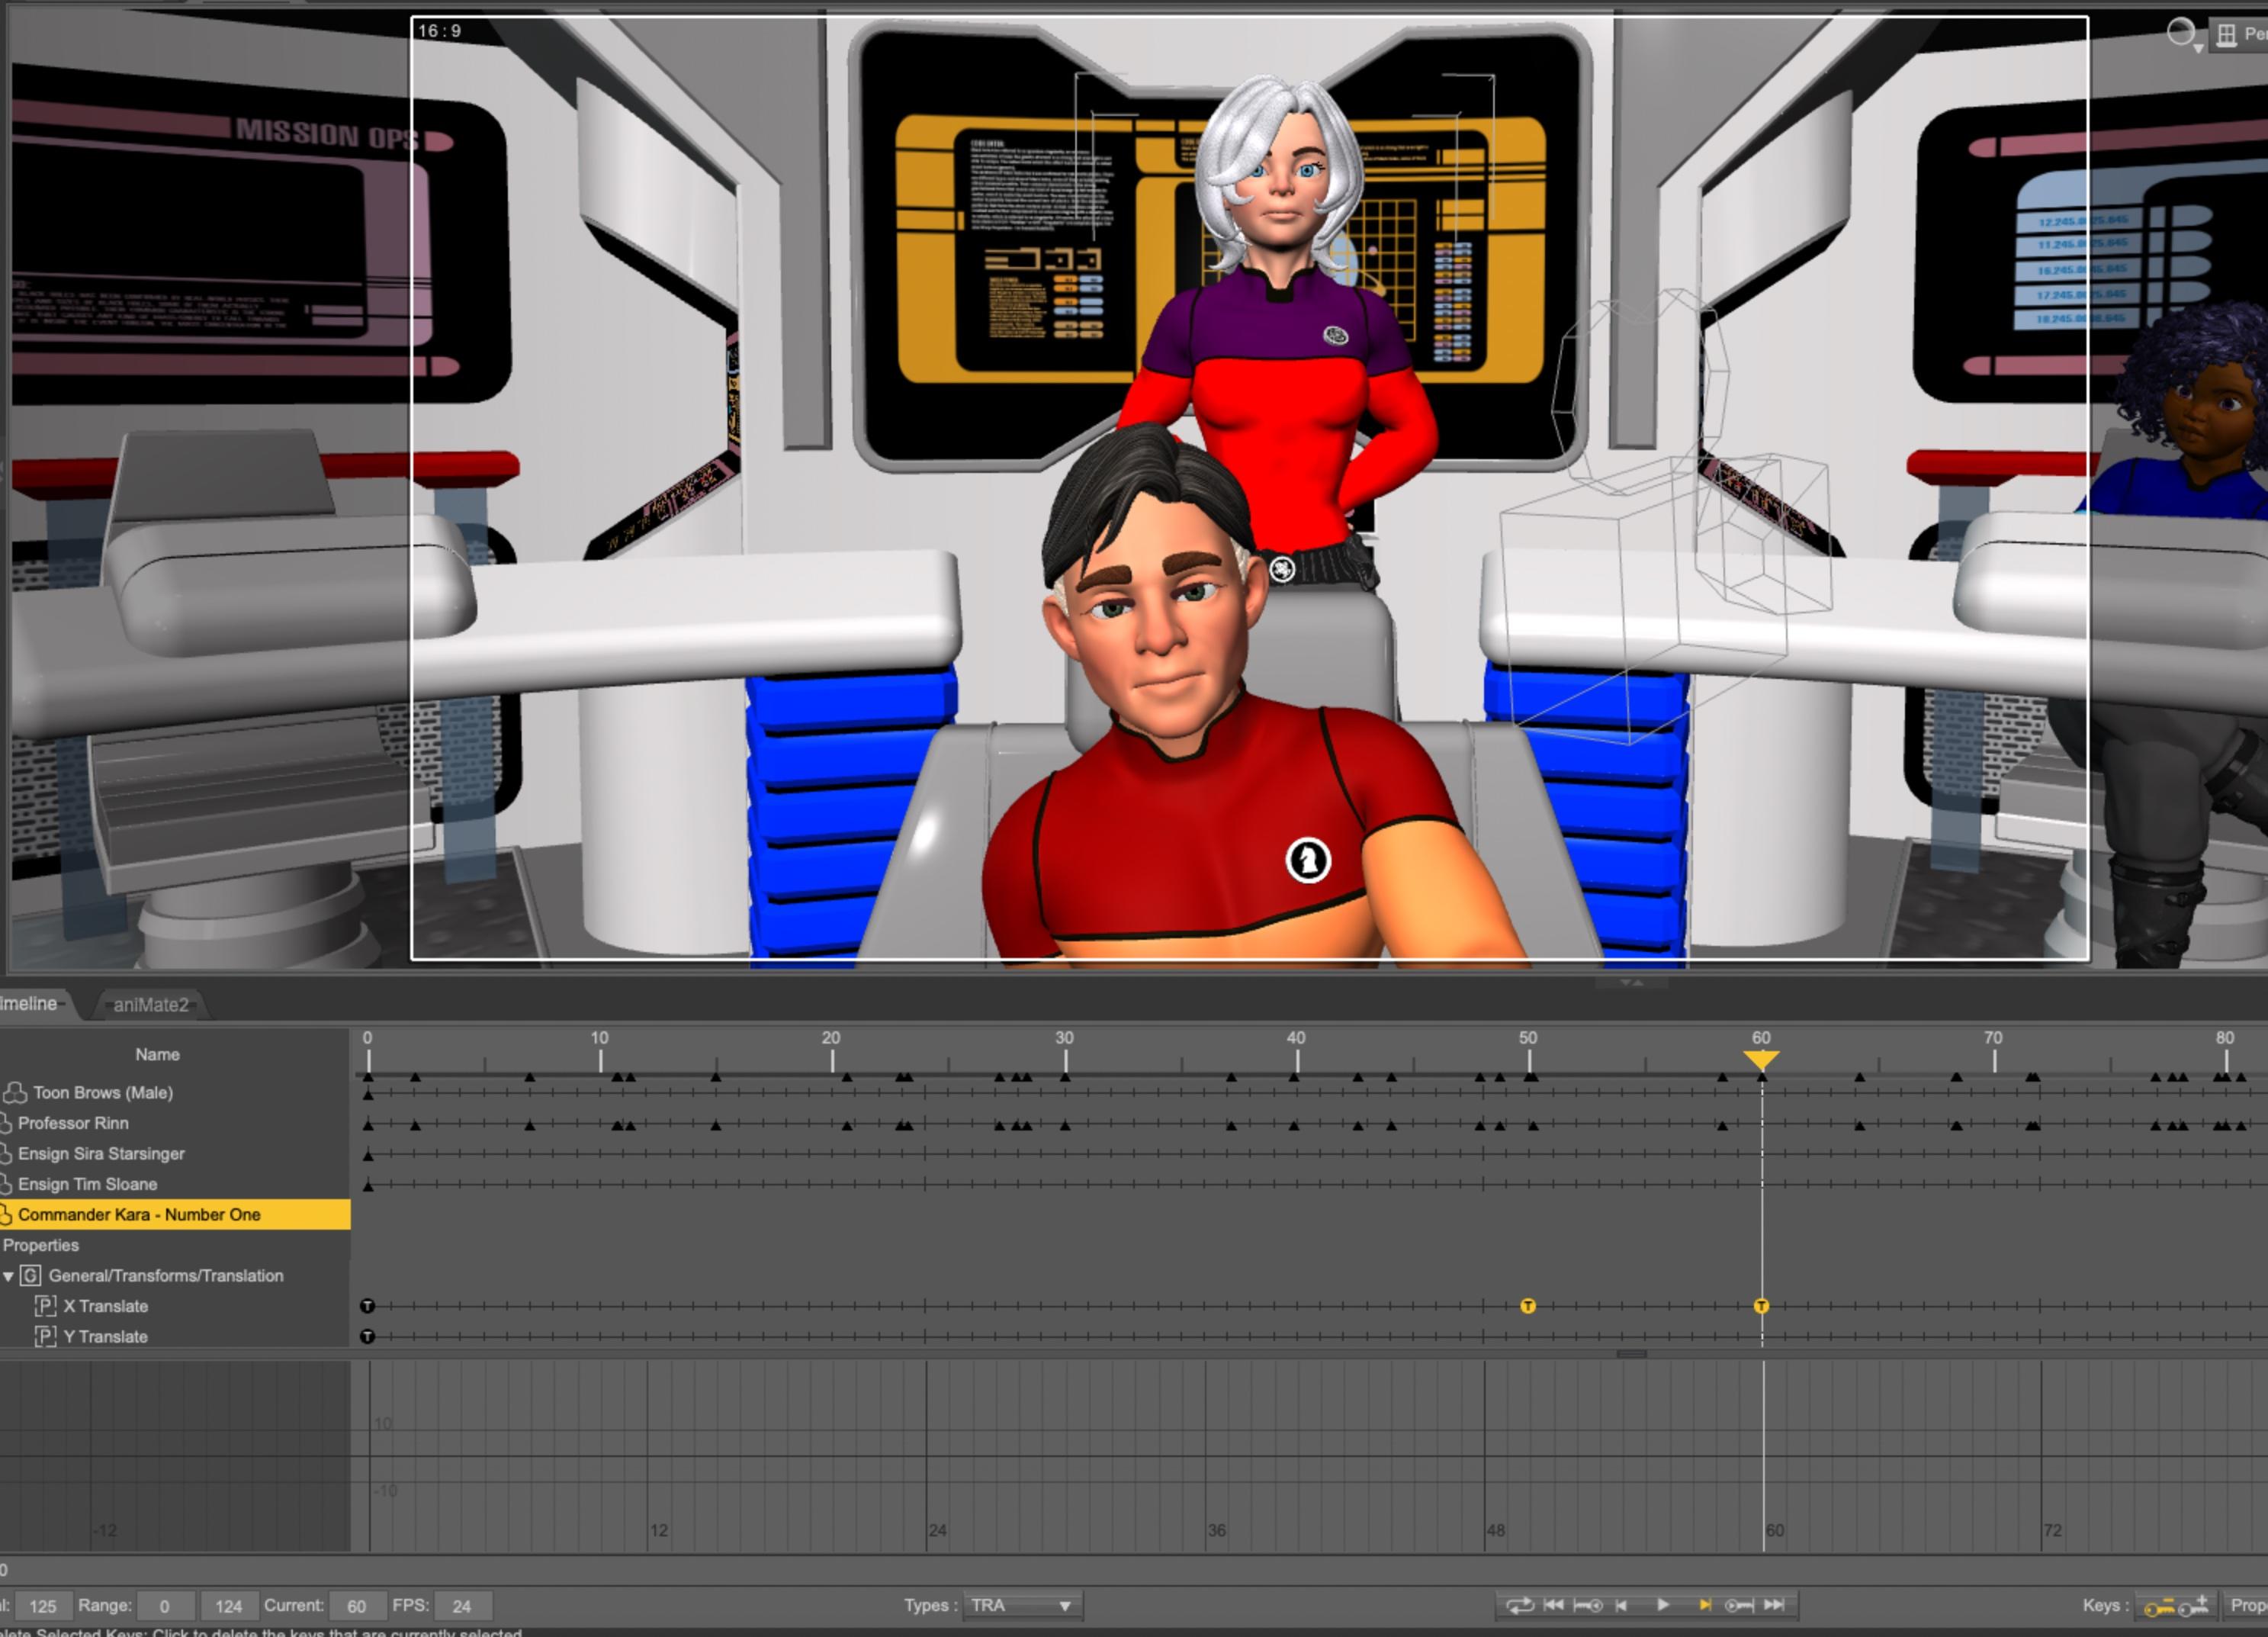Toggle loop playback icon
The width and height of the screenshot is (2268, 1637).
point(1519,1605)
